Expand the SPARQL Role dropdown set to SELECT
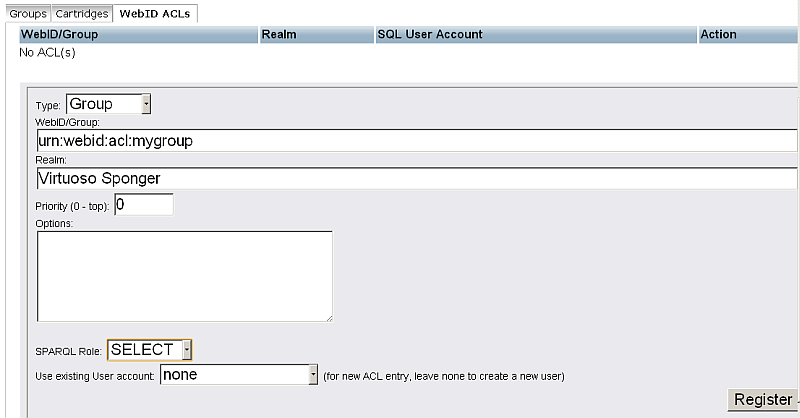800x418 pixels. [149, 350]
